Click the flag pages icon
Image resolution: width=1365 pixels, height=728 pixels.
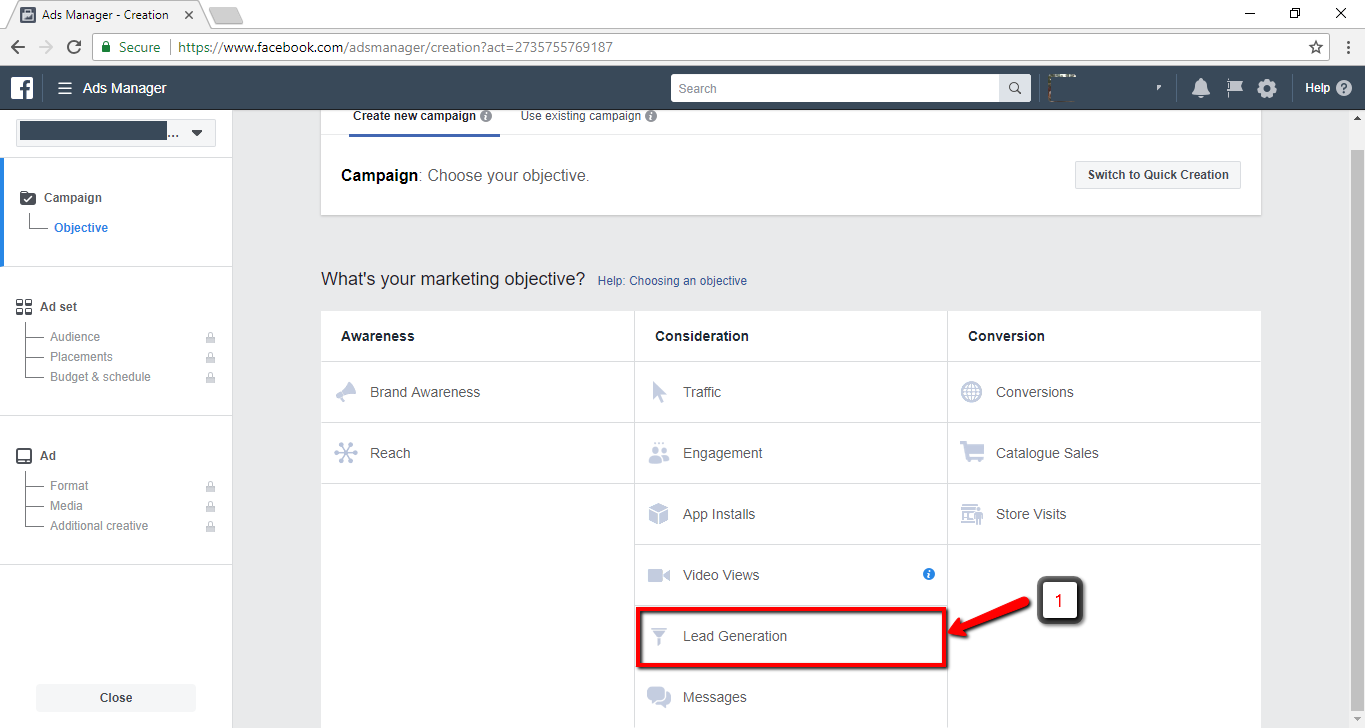pos(1235,88)
